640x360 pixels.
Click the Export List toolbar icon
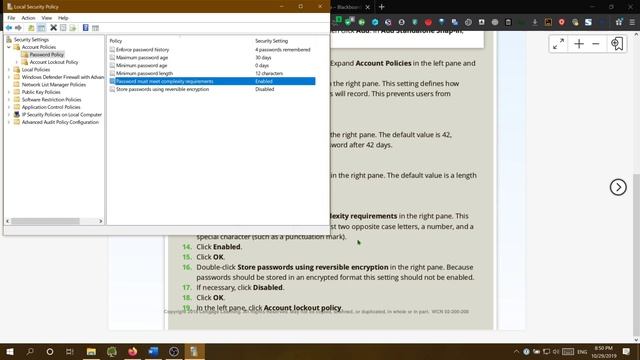[73, 28]
